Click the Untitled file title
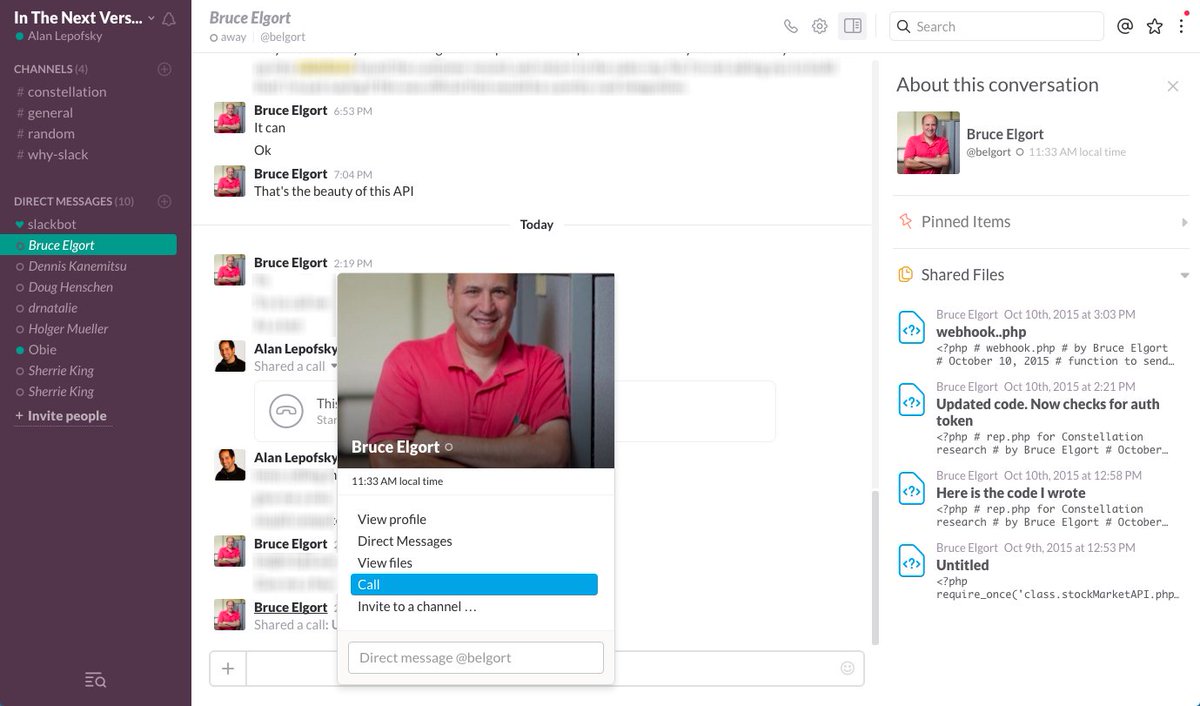Image resolution: width=1200 pixels, height=706 pixels. (962, 565)
